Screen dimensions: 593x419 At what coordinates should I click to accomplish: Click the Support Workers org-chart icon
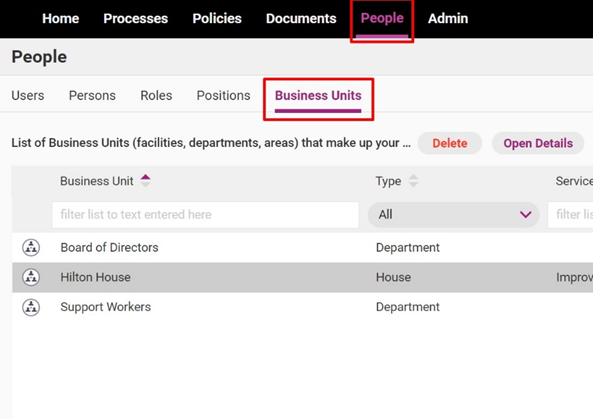[31, 307]
